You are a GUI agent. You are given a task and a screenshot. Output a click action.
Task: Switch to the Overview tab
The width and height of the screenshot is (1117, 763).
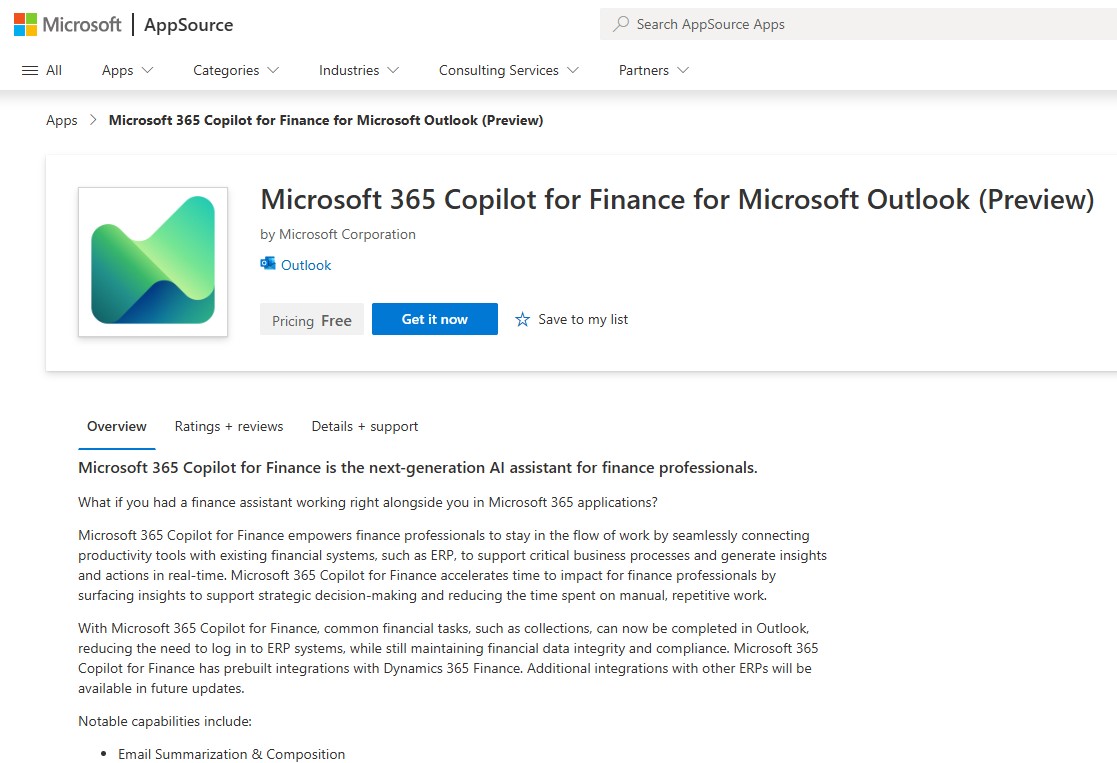pos(117,426)
